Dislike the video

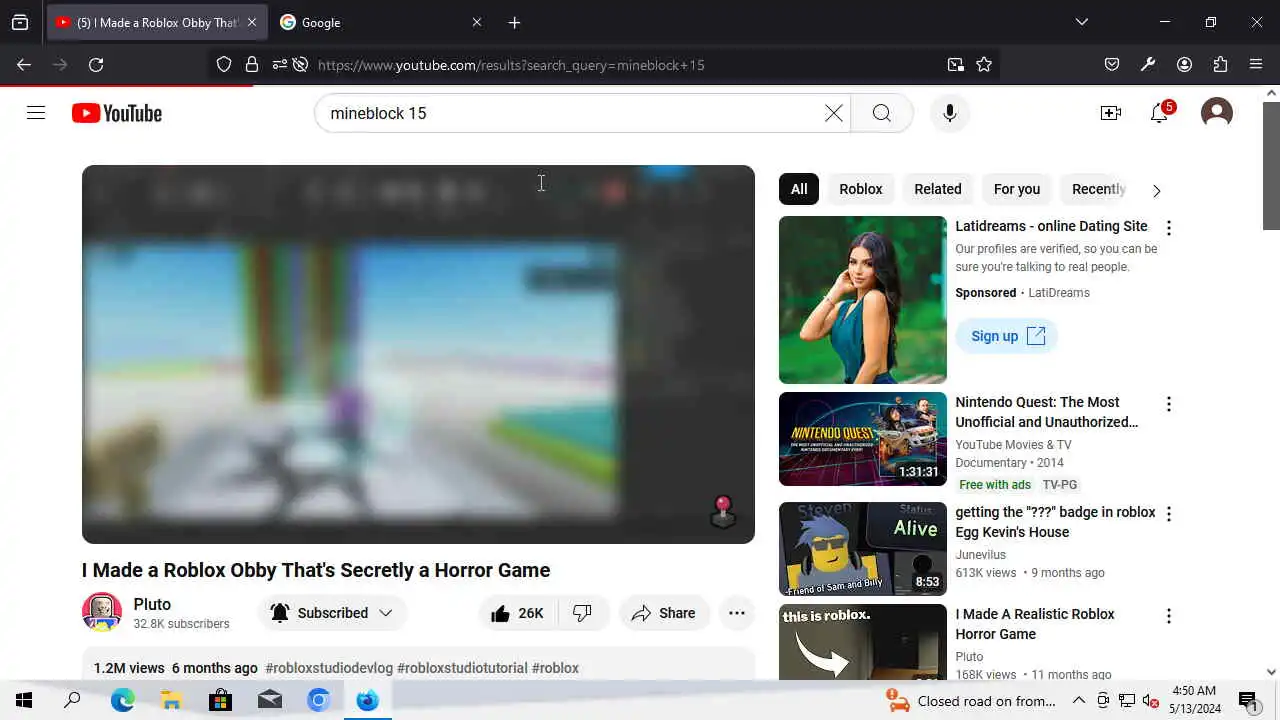582,613
